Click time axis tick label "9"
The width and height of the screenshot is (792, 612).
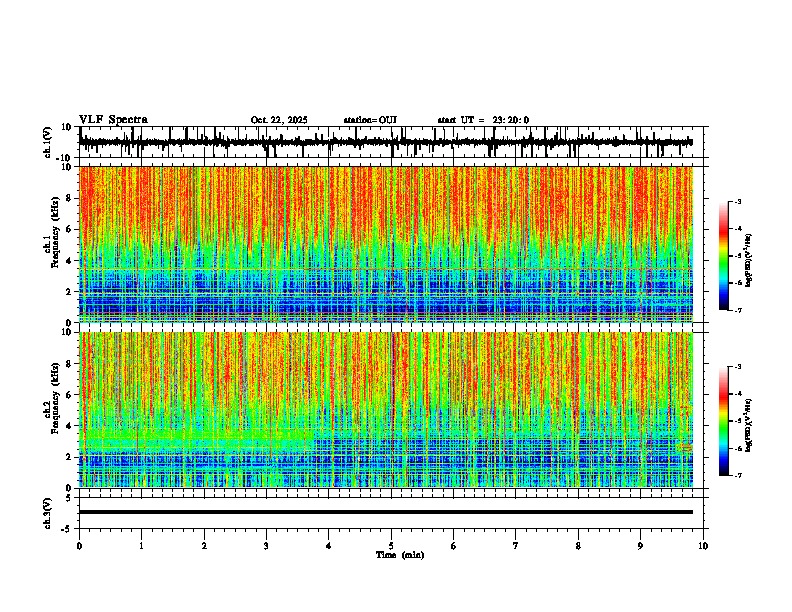(640, 546)
